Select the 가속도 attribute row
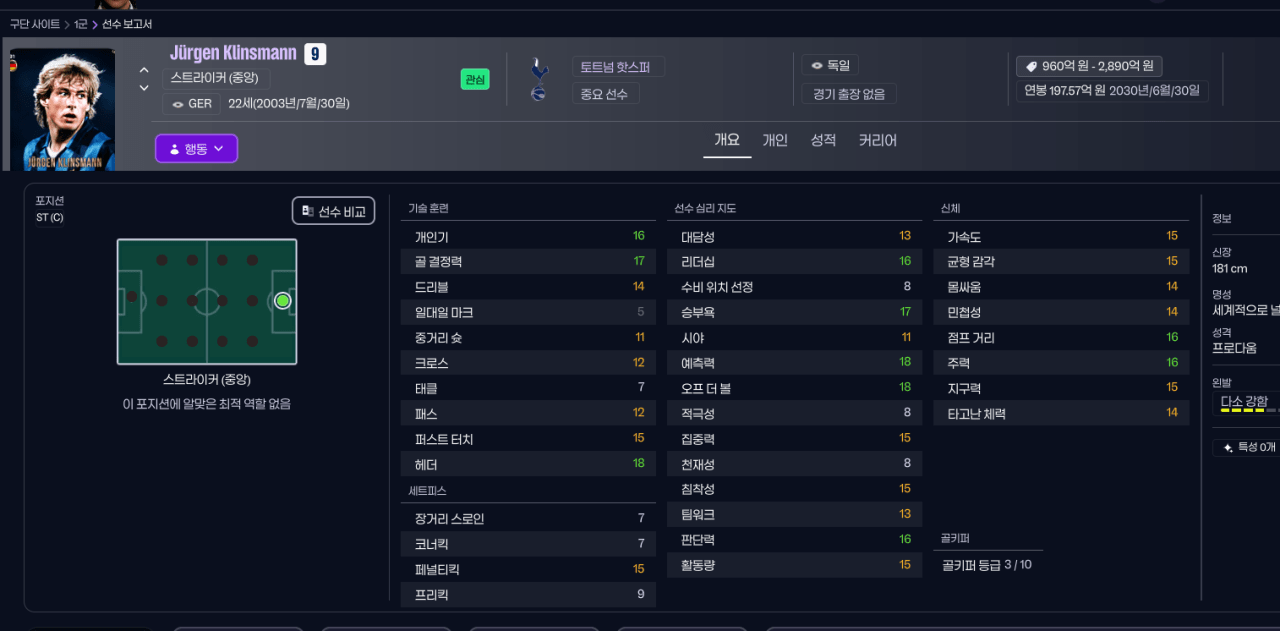Viewport: 1280px width, 631px height. pyautogui.click(x=1061, y=236)
